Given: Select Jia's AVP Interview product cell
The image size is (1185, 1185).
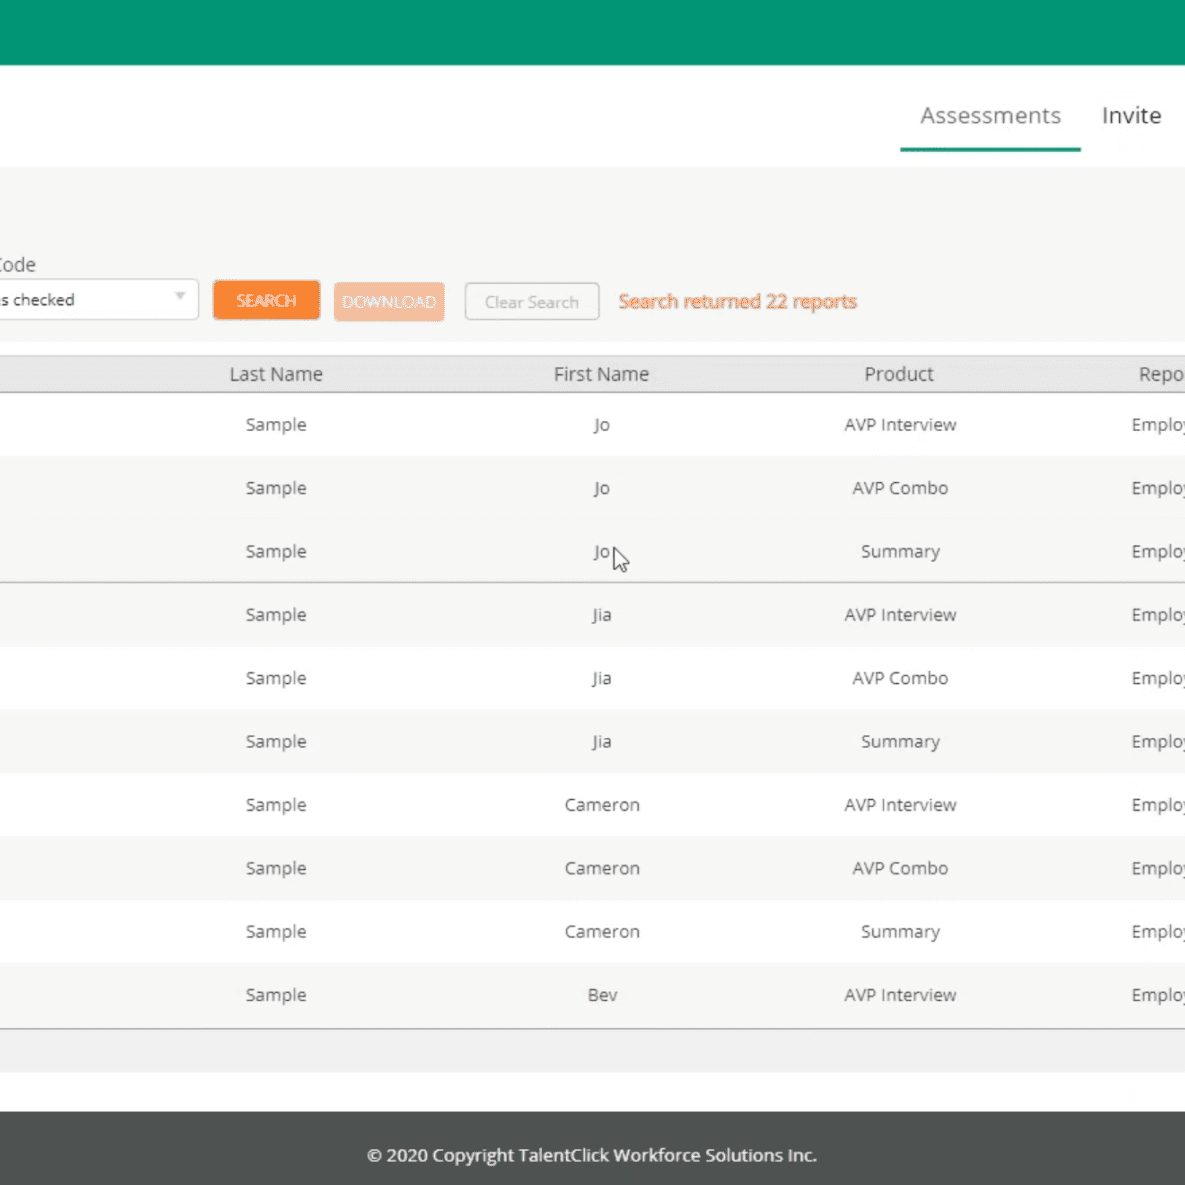Looking at the screenshot, I should pos(900,615).
